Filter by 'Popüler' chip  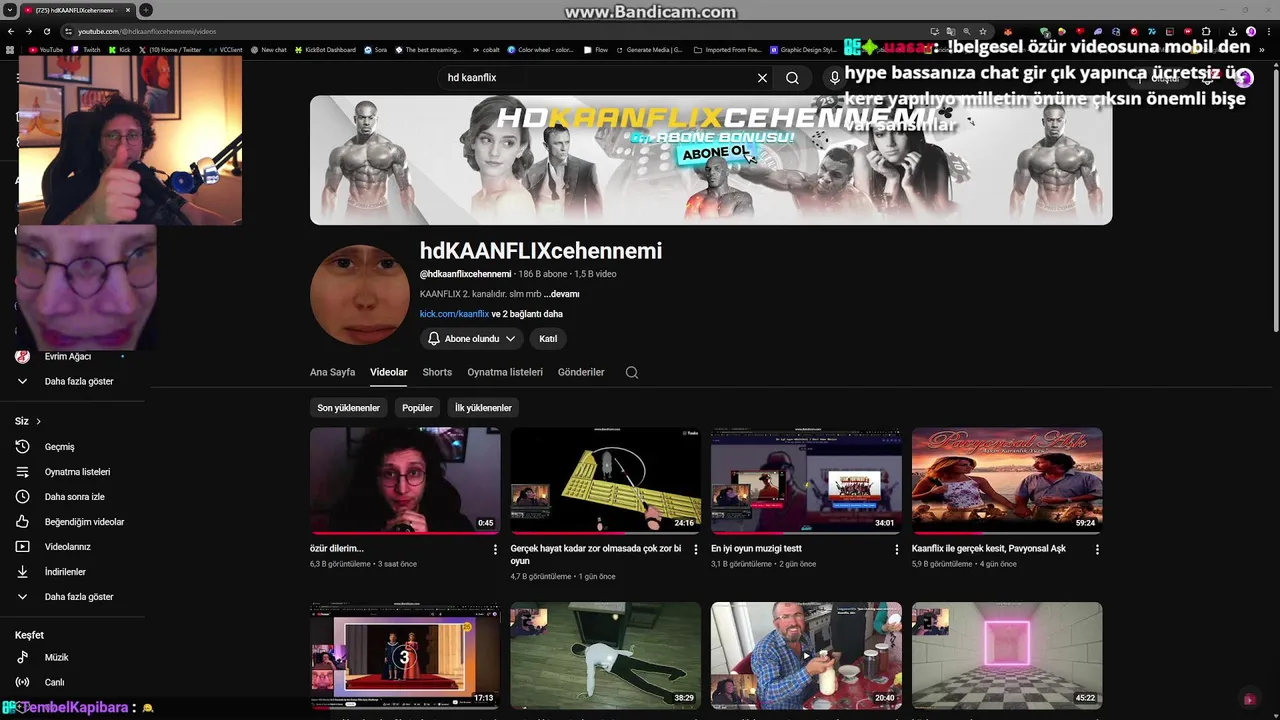[x=417, y=408]
